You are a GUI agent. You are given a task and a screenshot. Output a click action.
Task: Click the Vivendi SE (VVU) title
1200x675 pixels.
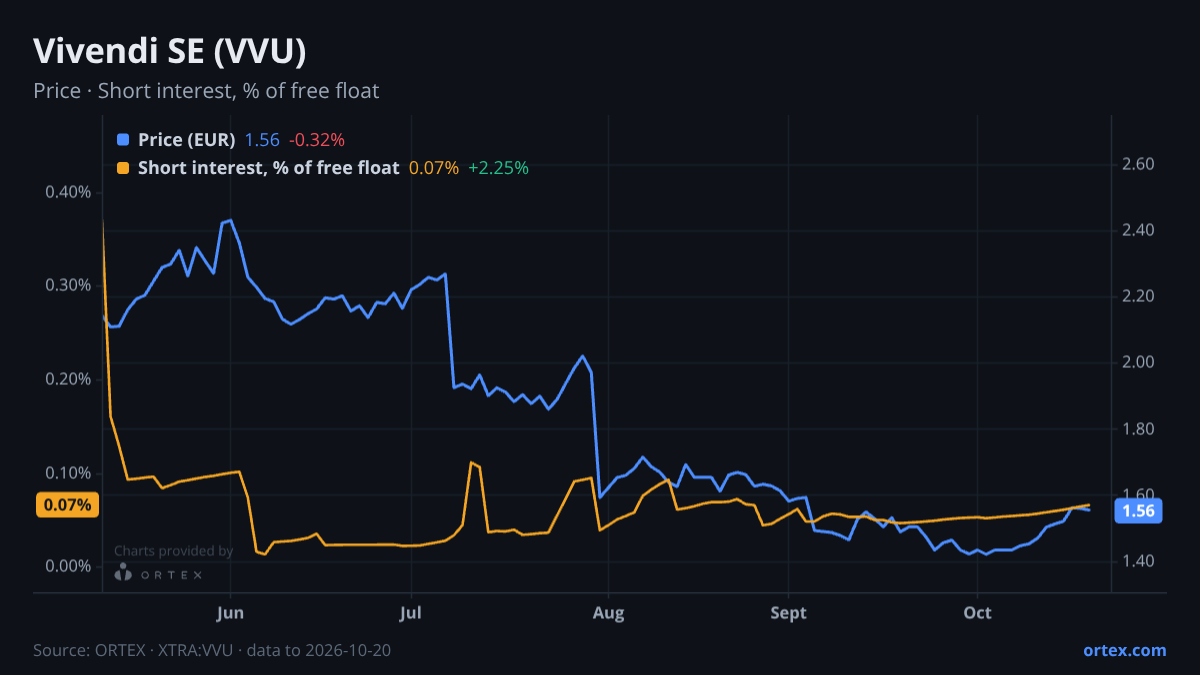[170, 51]
